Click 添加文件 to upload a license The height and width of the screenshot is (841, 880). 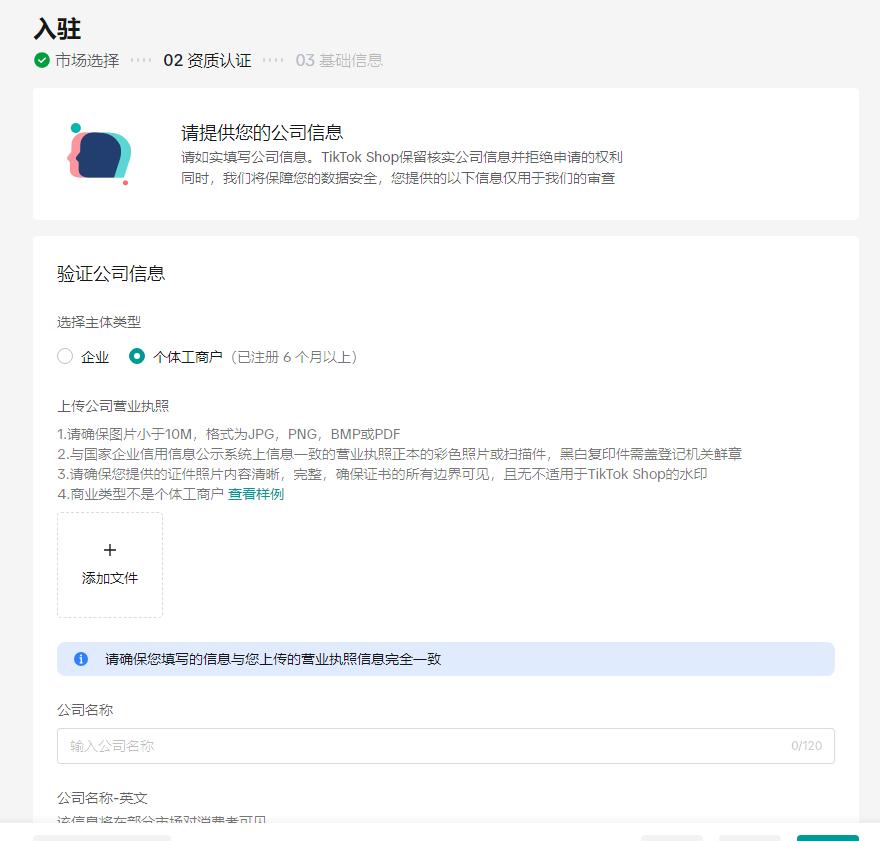(x=109, y=579)
